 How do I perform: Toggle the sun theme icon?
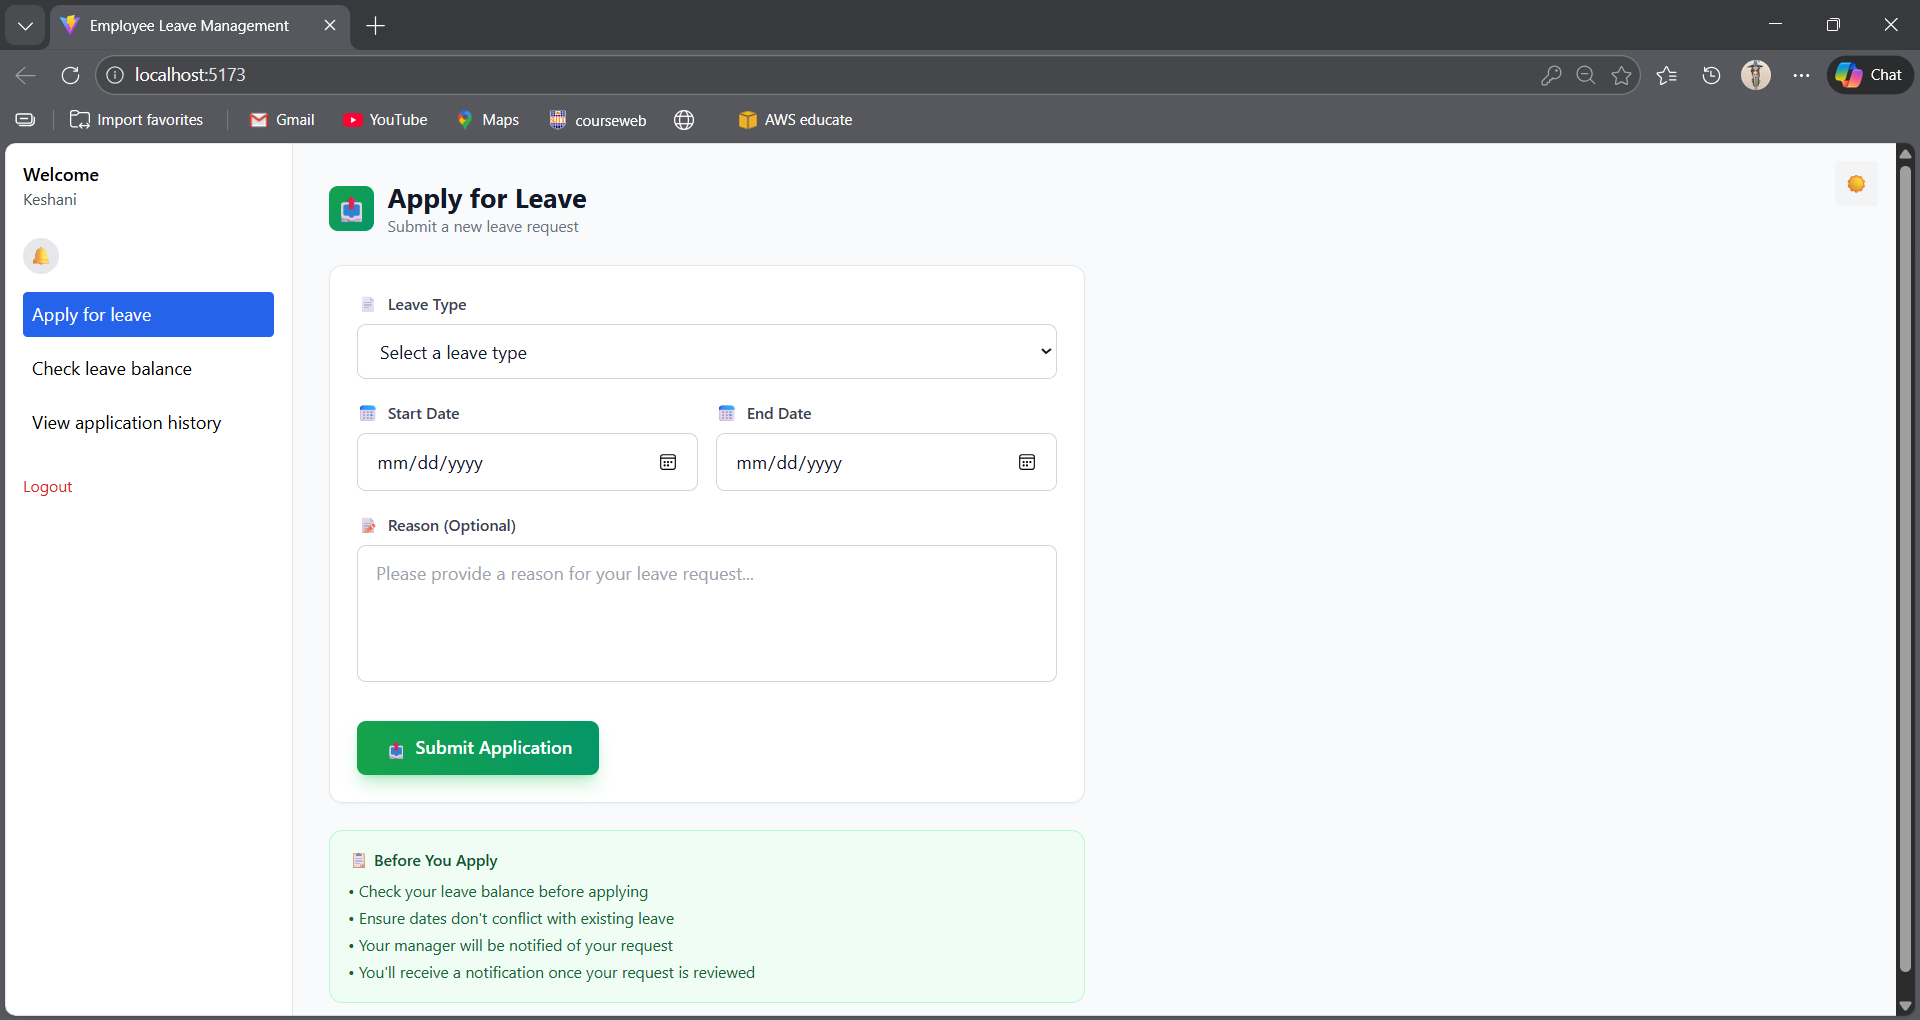click(x=1856, y=184)
